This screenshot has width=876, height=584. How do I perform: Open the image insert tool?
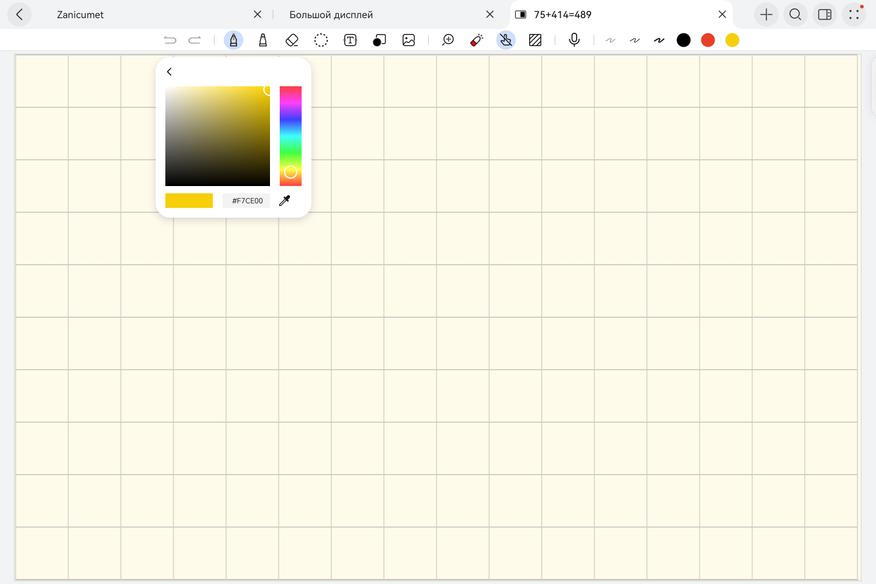click(x=408, y=40)
